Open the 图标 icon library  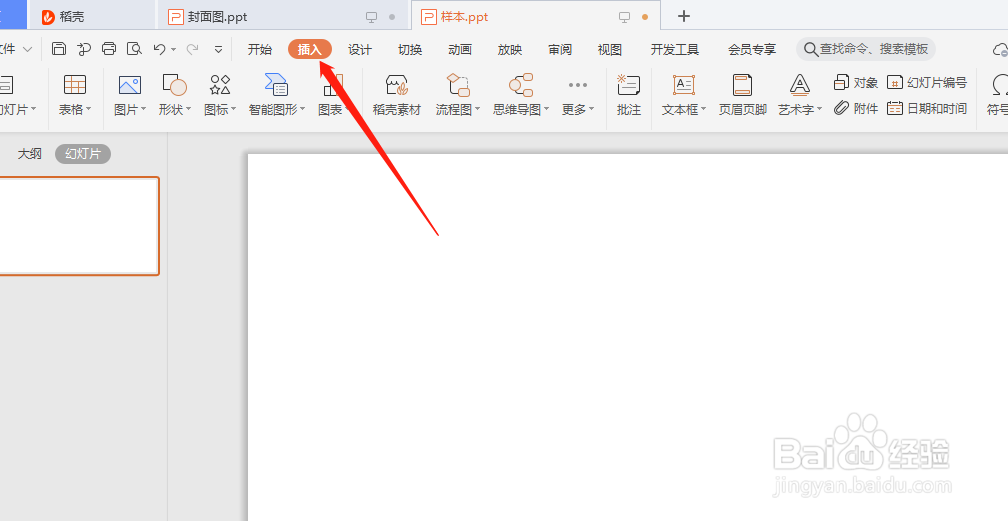pos(220,84)
